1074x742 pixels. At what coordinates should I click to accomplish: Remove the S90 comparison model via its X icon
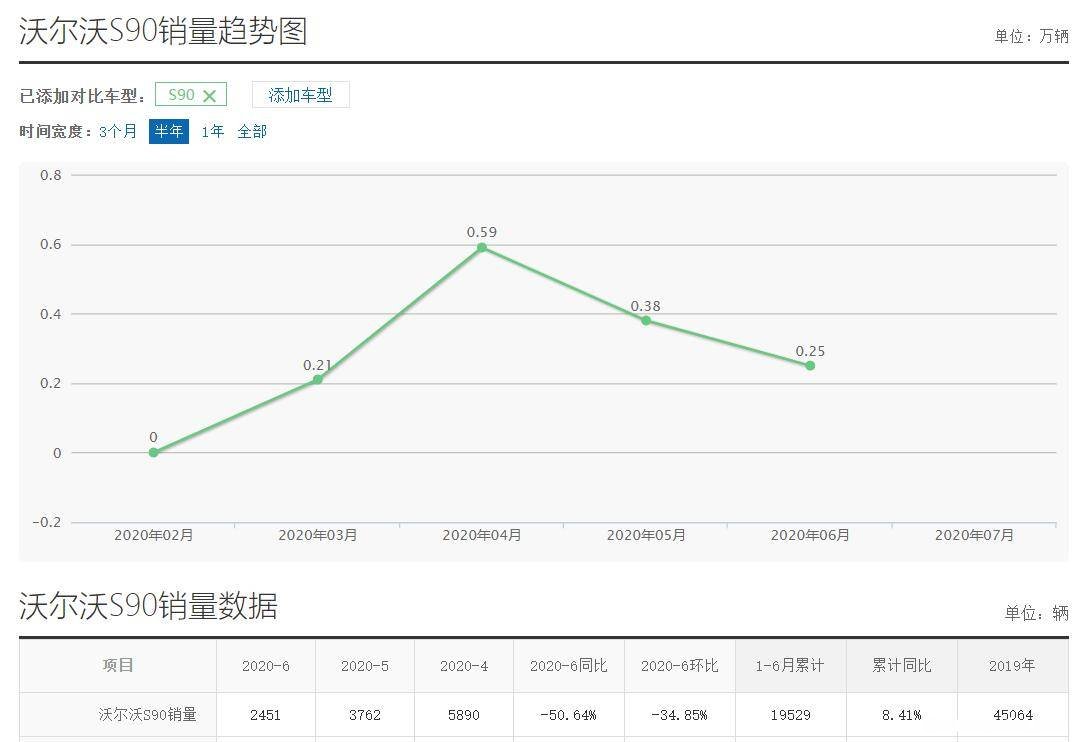[x=210, y=96]
